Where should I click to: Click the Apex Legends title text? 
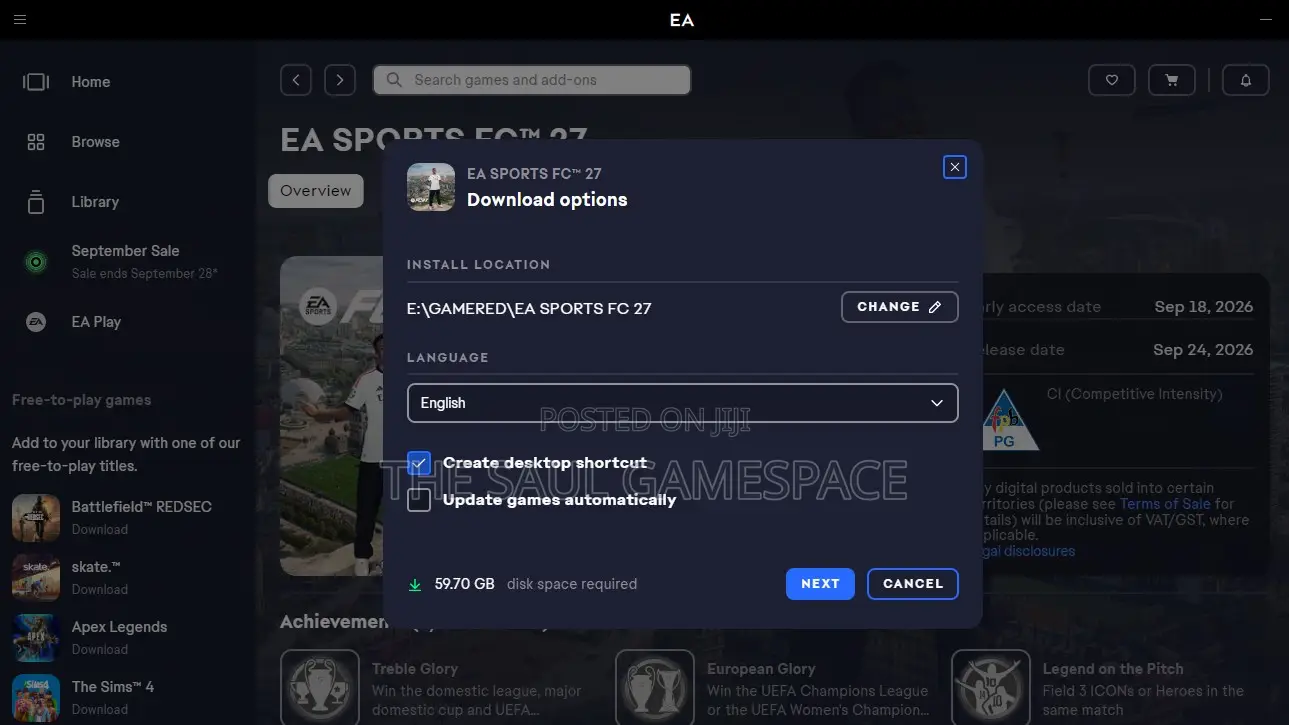point(120,627)
